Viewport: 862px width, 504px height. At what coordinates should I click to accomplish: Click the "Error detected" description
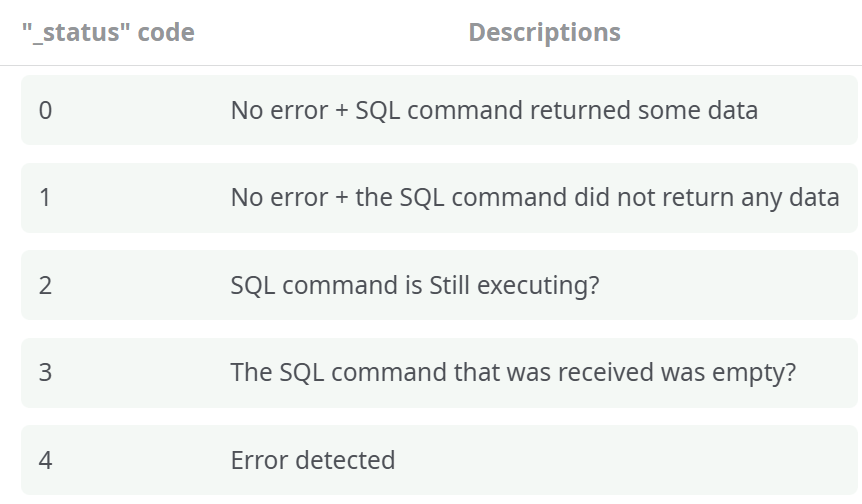[313, 460]
